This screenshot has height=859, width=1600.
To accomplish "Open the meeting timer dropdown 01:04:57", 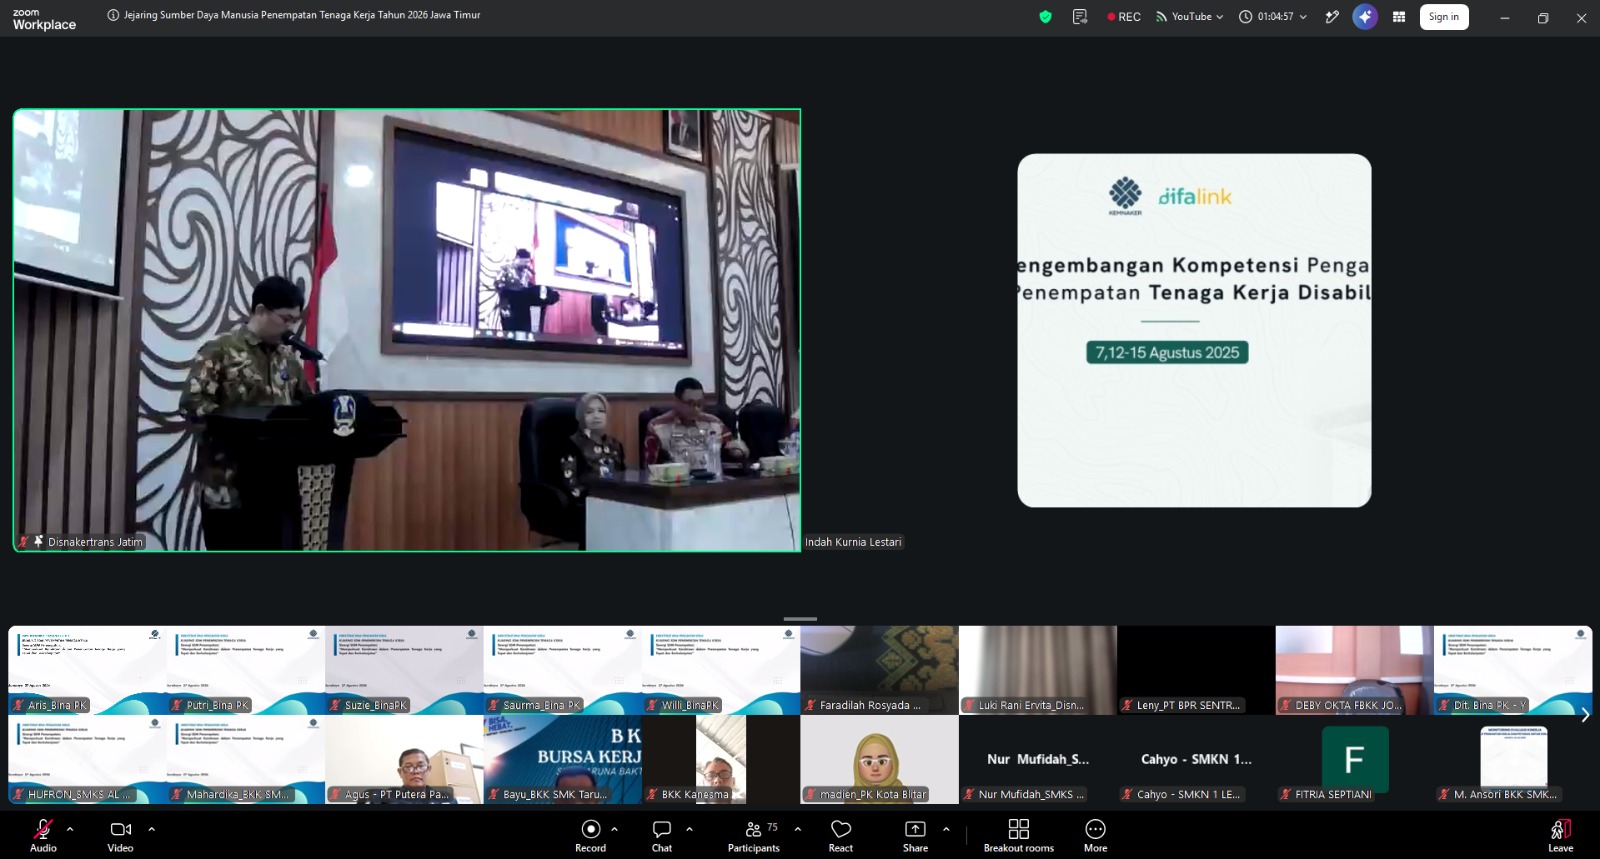I will (1273, 17).
